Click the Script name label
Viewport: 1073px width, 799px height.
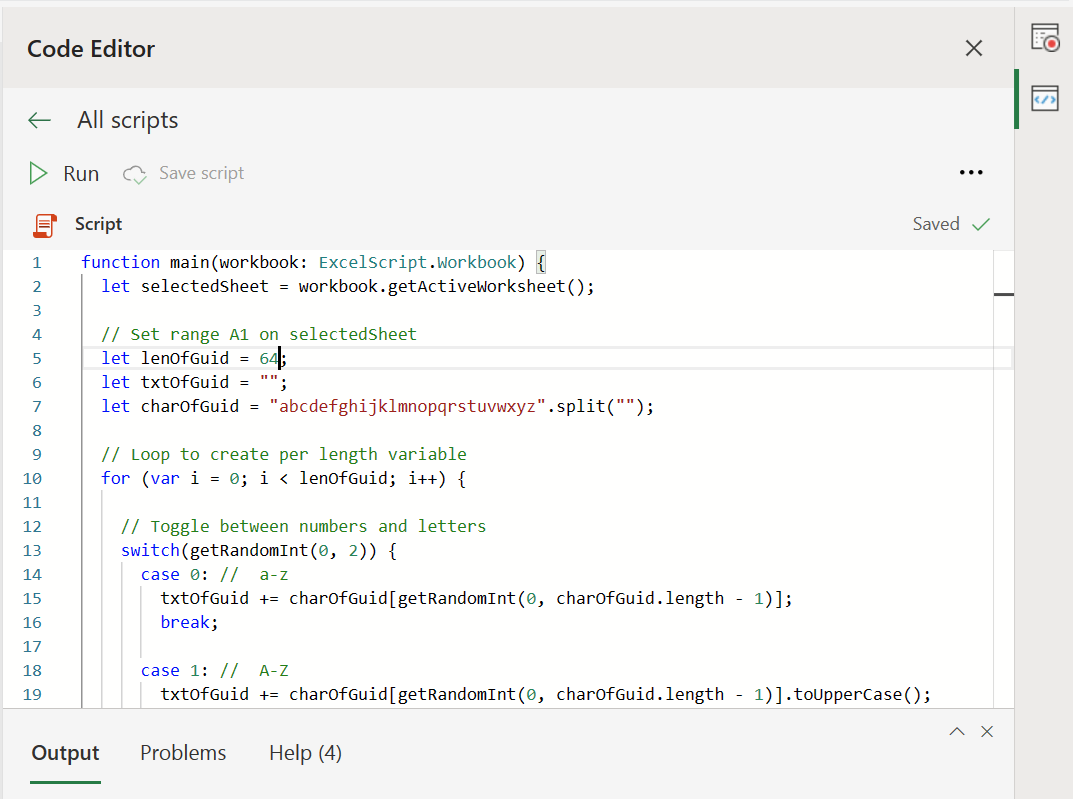point(99,225)
